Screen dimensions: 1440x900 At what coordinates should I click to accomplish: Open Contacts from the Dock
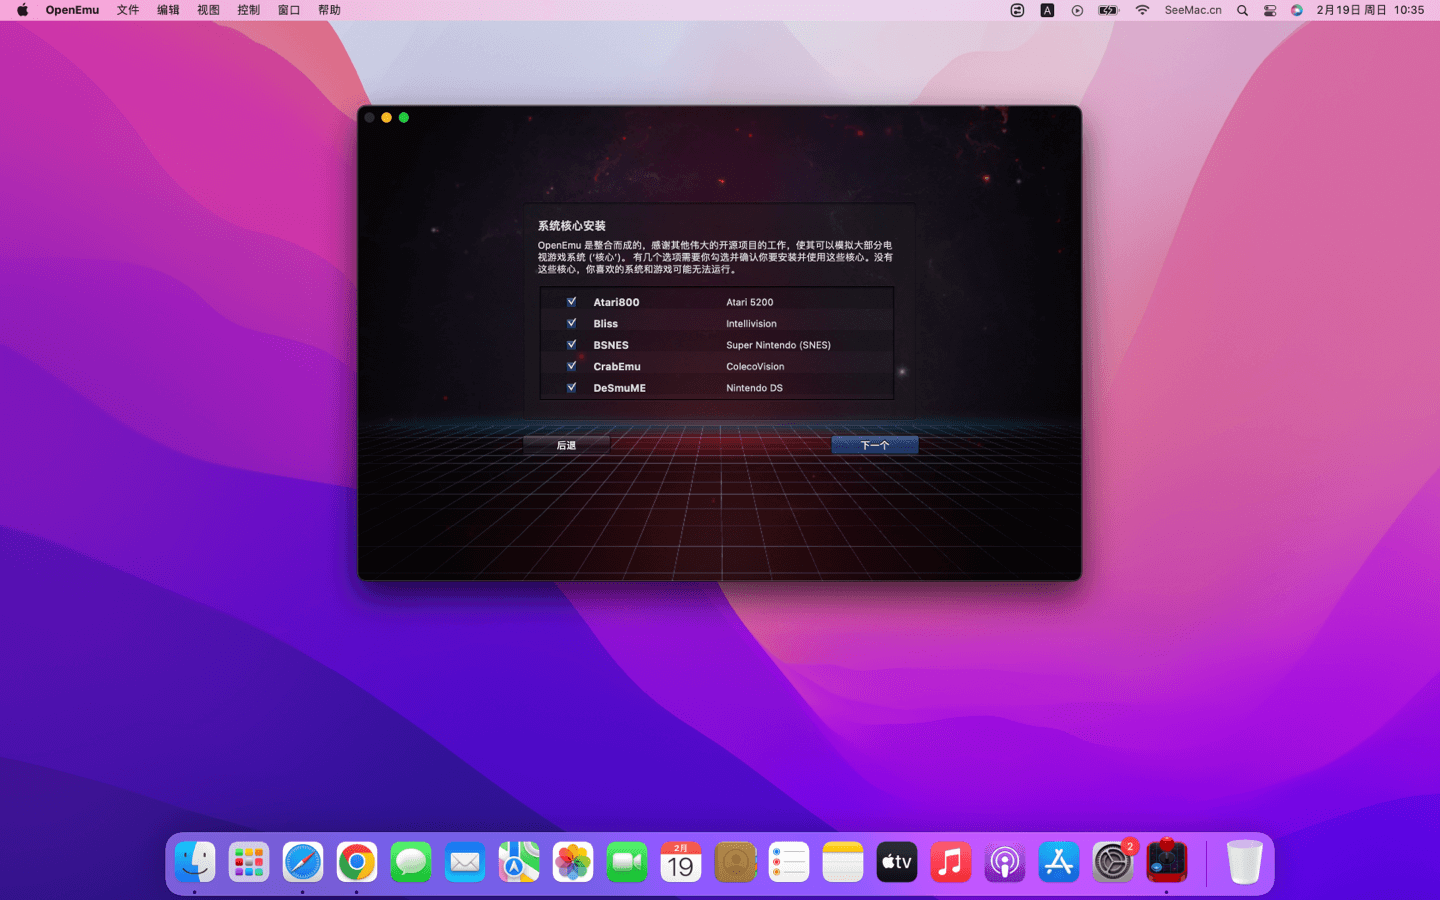(x=735, y=862)
